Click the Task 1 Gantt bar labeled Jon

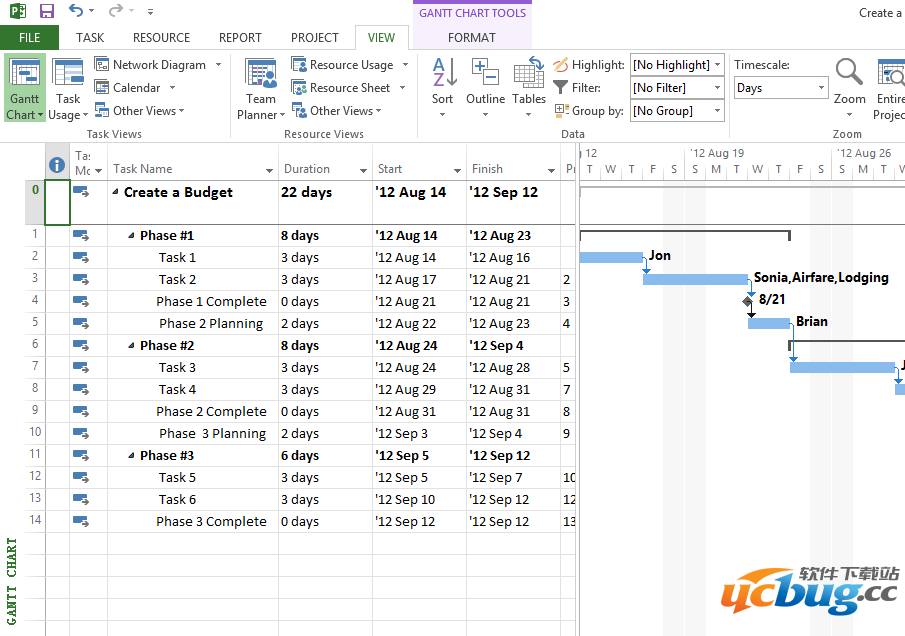(x=611, y=257)
